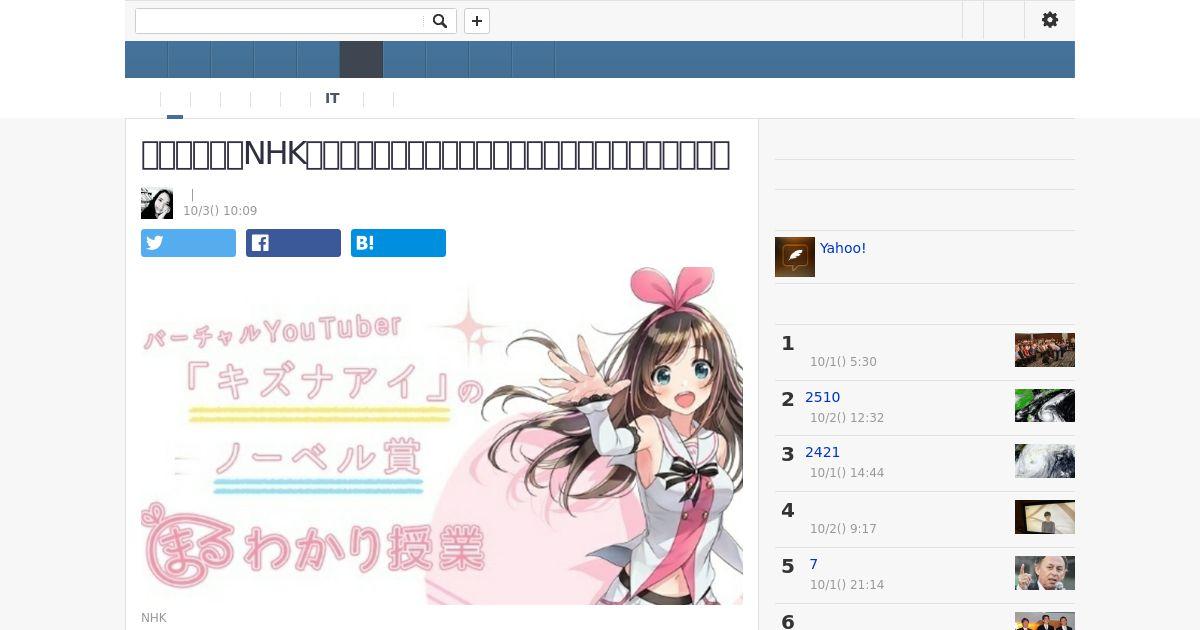The height and width of the screenshot is (630, 1200).
Task: Click the article headline containing NHK
Action: 435,154
